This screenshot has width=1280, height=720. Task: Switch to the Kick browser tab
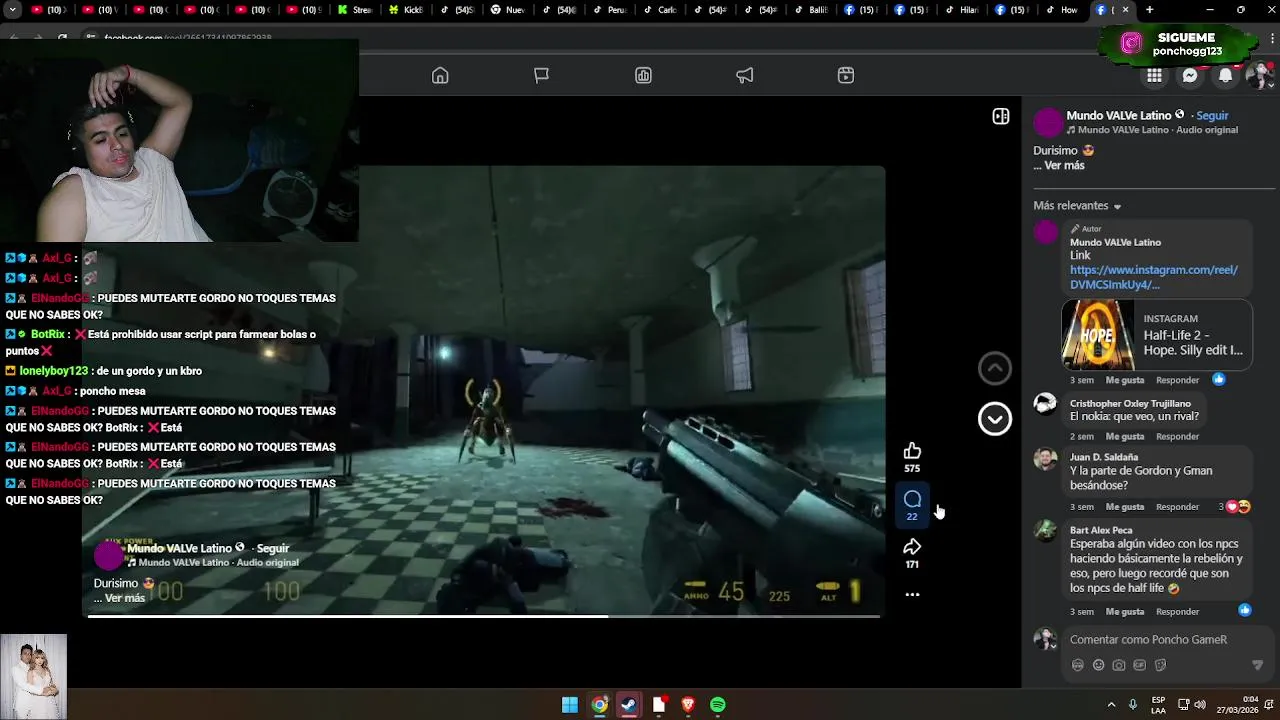406,10
